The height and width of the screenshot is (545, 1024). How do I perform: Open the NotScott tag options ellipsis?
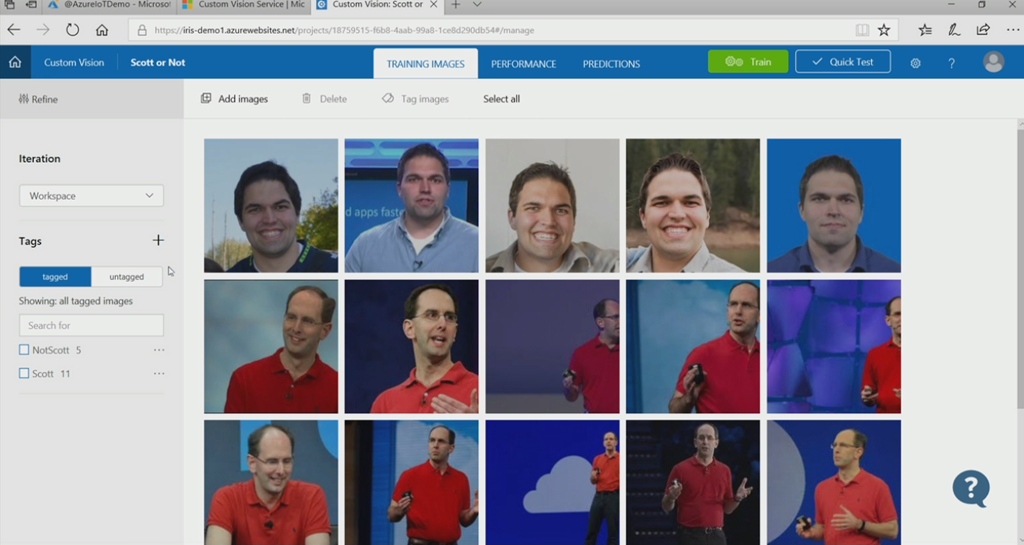tap(159, 350)
